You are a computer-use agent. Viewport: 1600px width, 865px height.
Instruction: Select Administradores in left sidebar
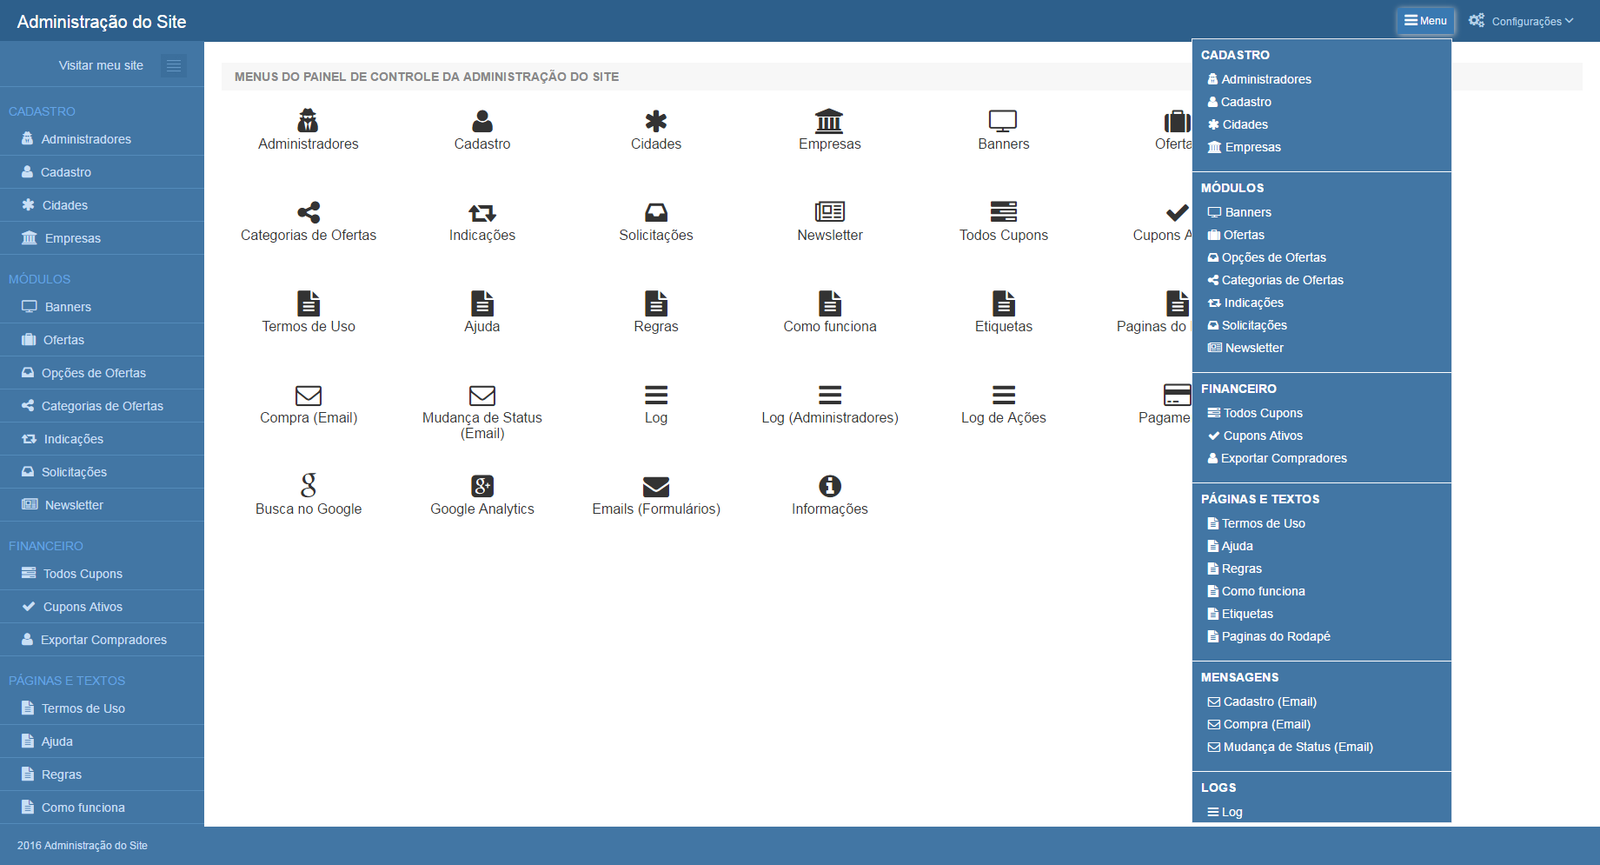[x=102, y=139]
